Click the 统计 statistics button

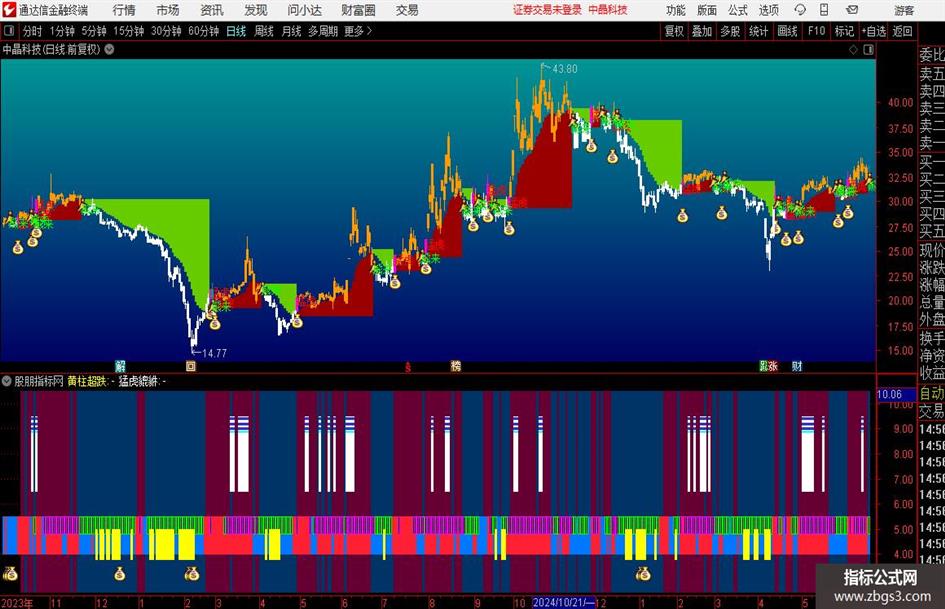758,31
